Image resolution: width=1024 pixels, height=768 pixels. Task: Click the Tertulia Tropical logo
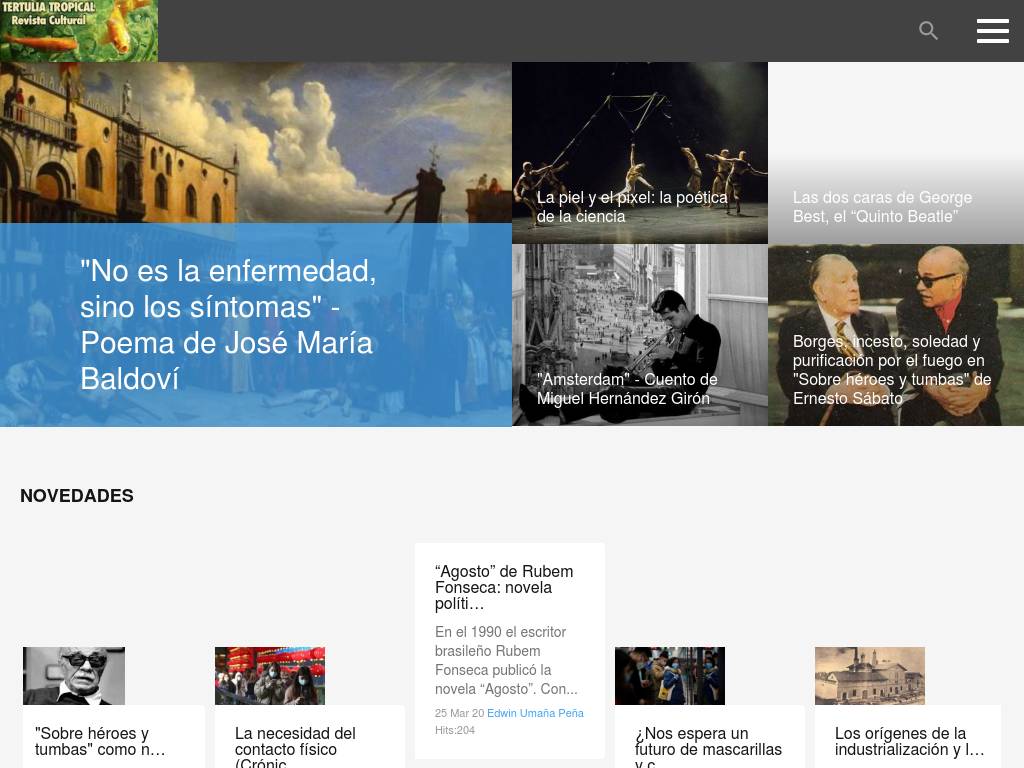(x=79, y=31)
